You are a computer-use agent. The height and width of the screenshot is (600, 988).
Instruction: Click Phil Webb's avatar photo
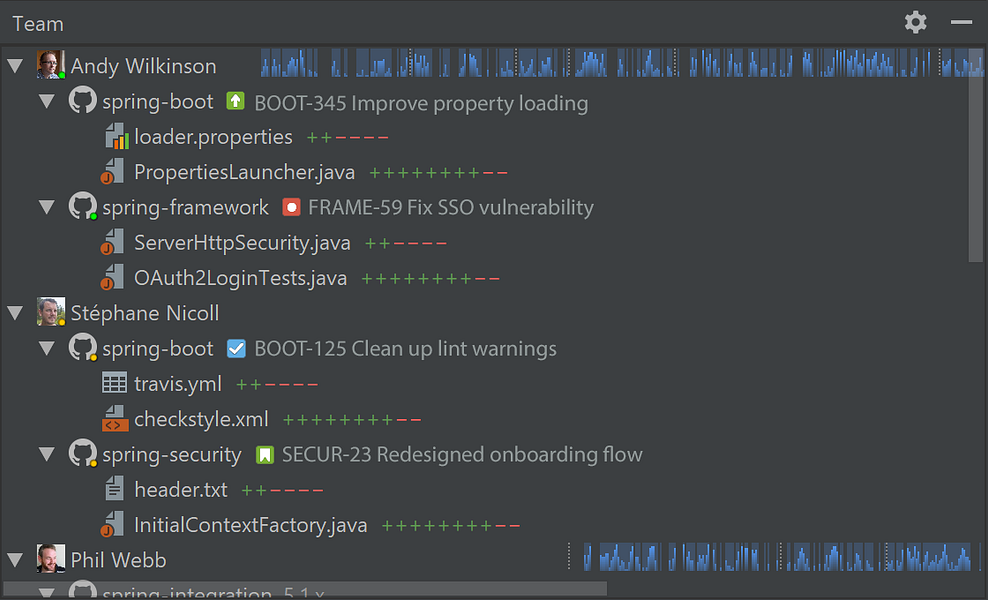51,559
